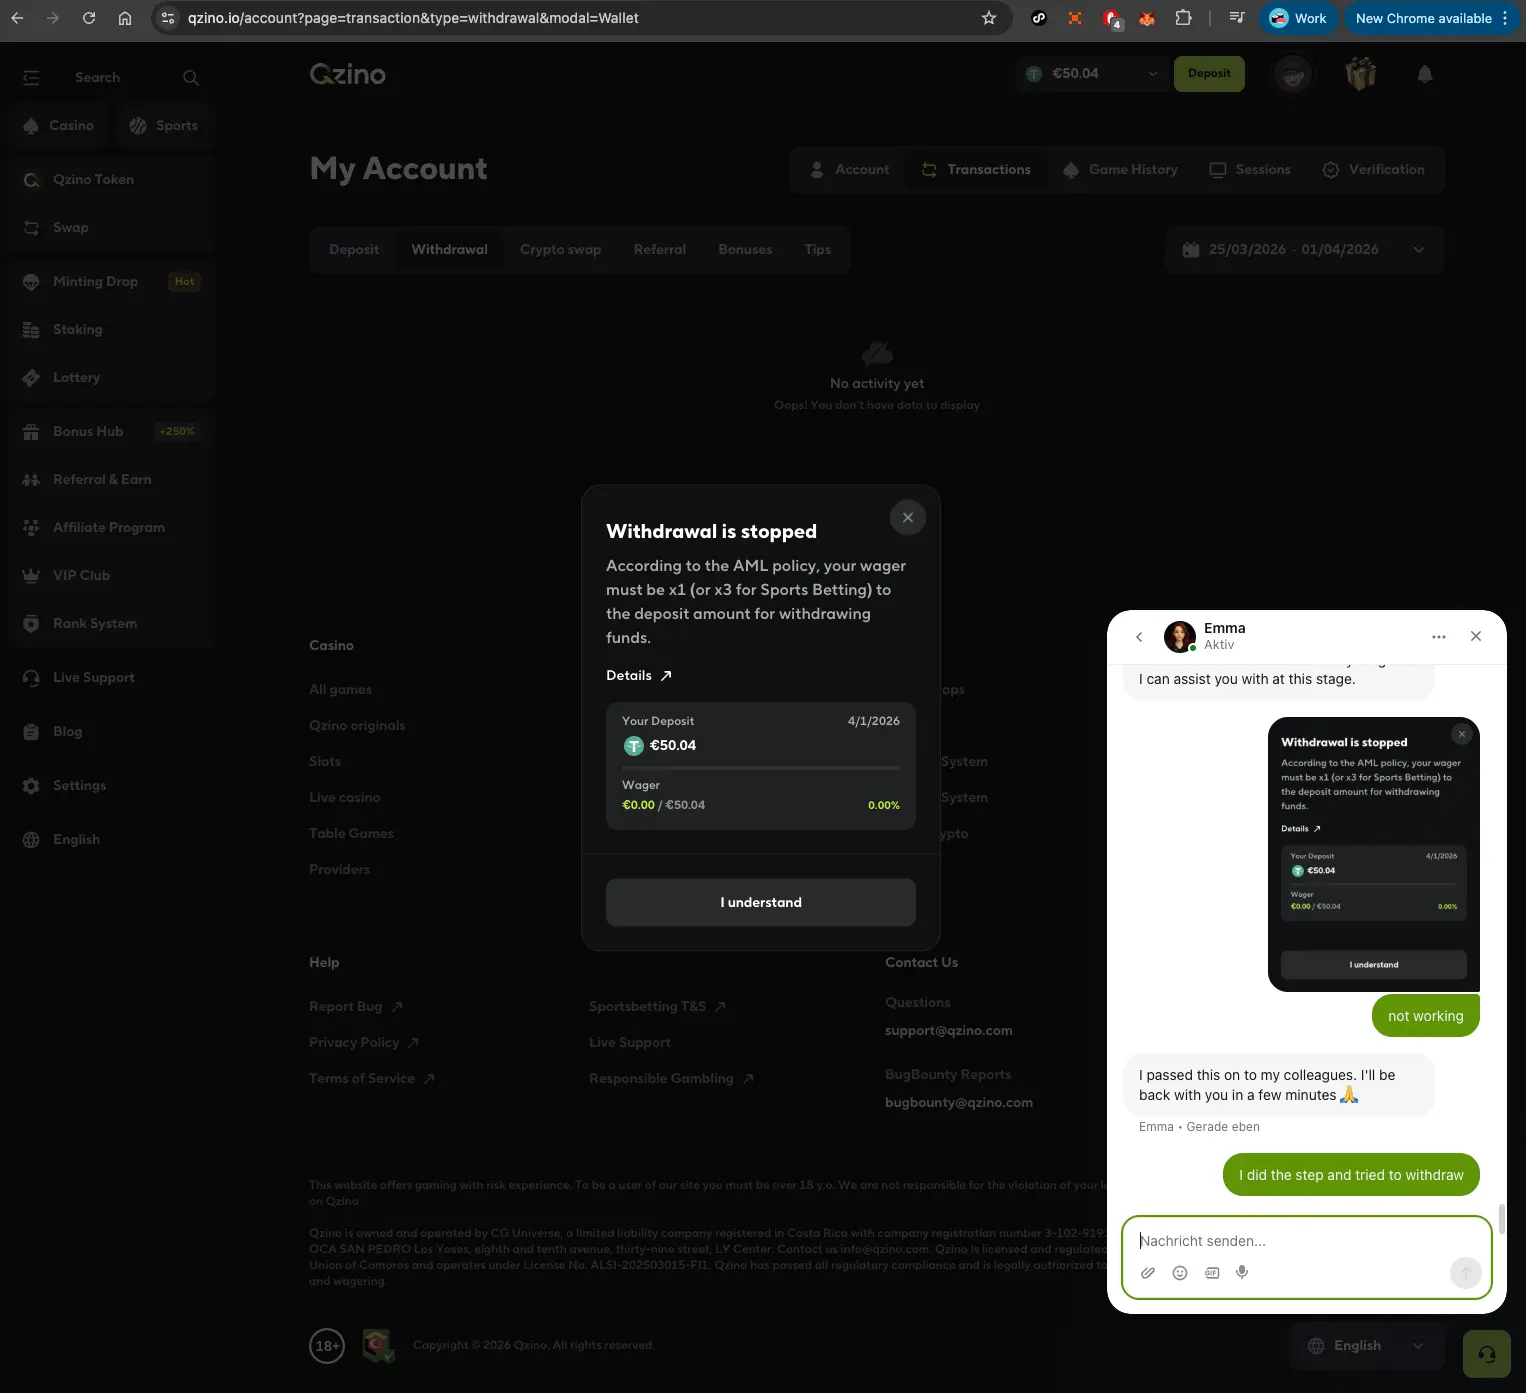Image resolution: width=1526 pixels, height=1393 pixels.
Task: Select the Sports sidebar tab
Action: [x=164, y=126]
